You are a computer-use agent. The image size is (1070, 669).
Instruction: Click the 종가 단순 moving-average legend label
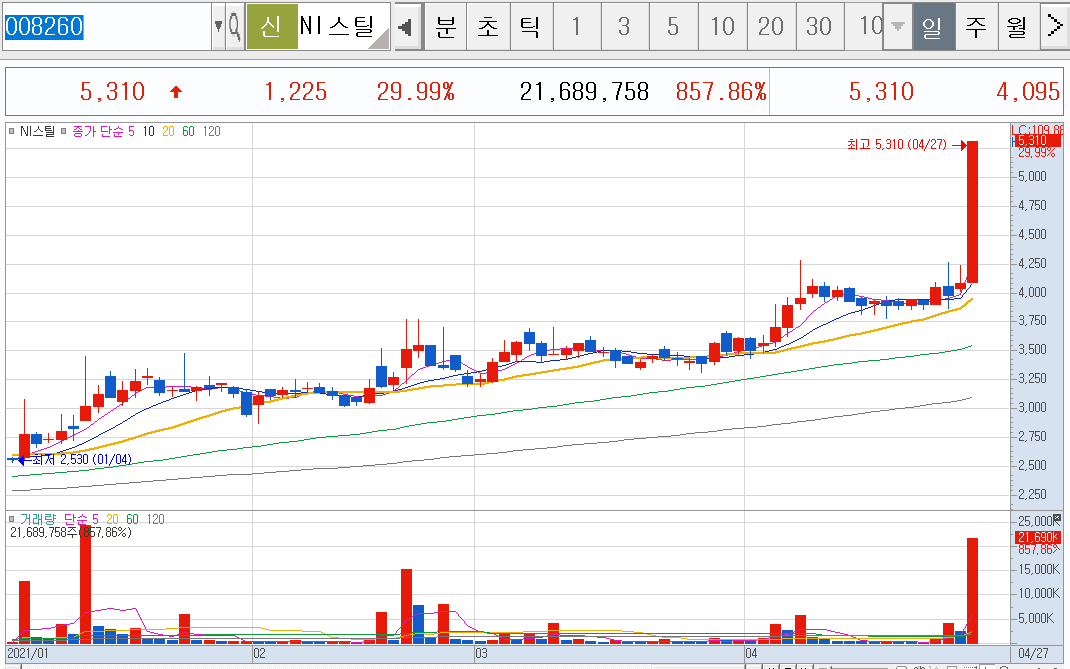coord(98,131)
